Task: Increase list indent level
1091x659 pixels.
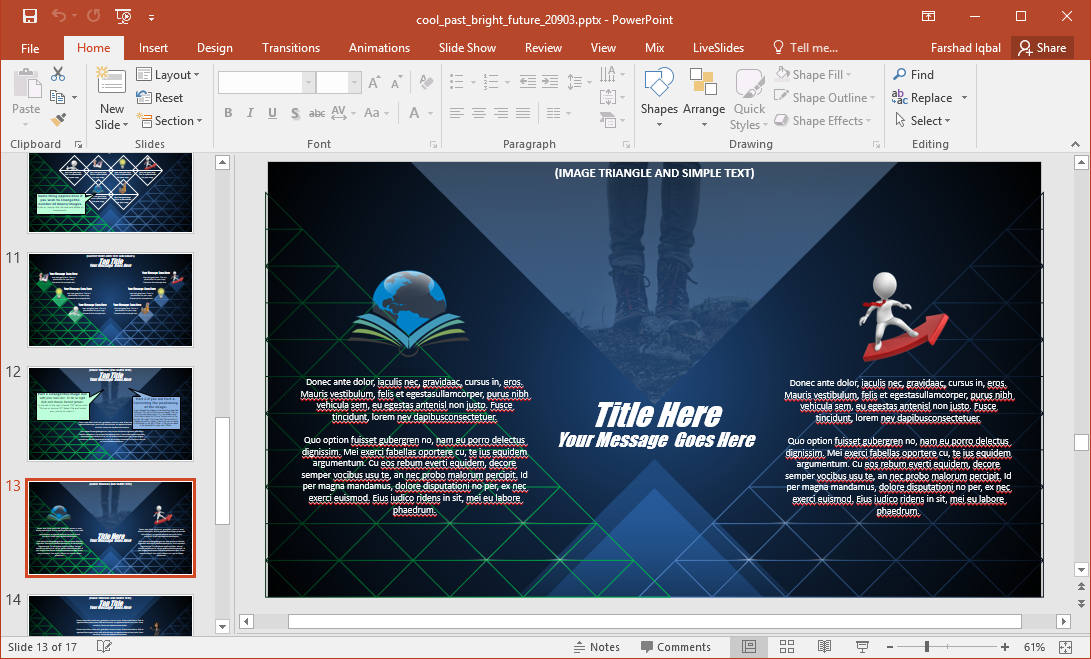Action: click(x=550, y=82)
